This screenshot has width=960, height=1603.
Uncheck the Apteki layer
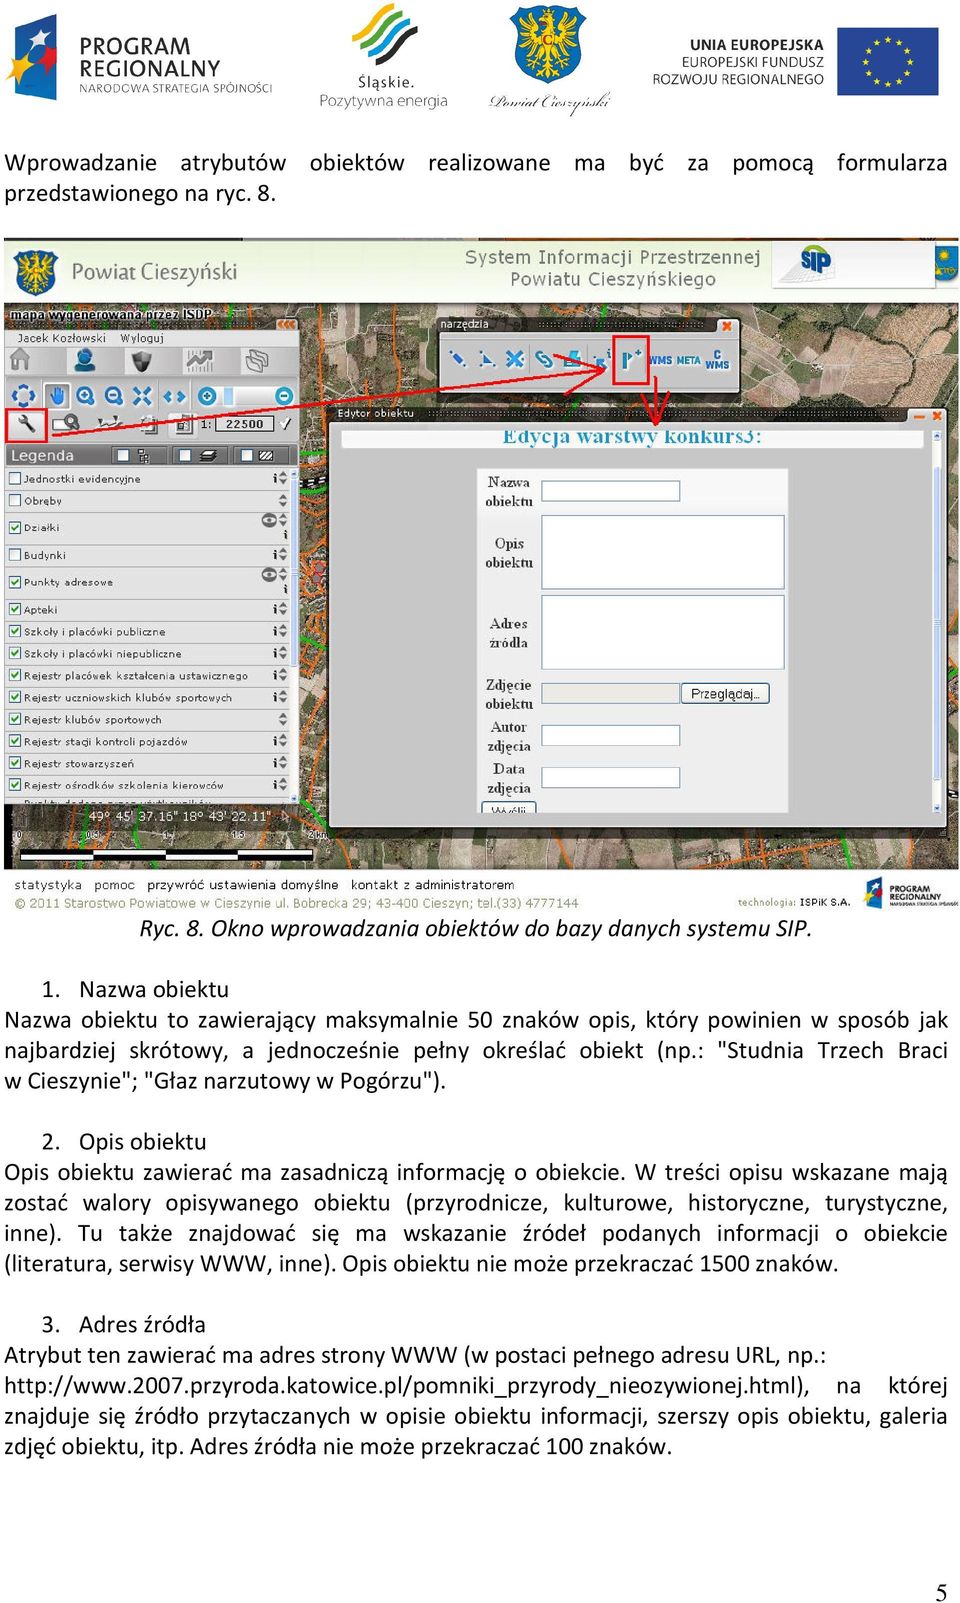coord(15,609)
